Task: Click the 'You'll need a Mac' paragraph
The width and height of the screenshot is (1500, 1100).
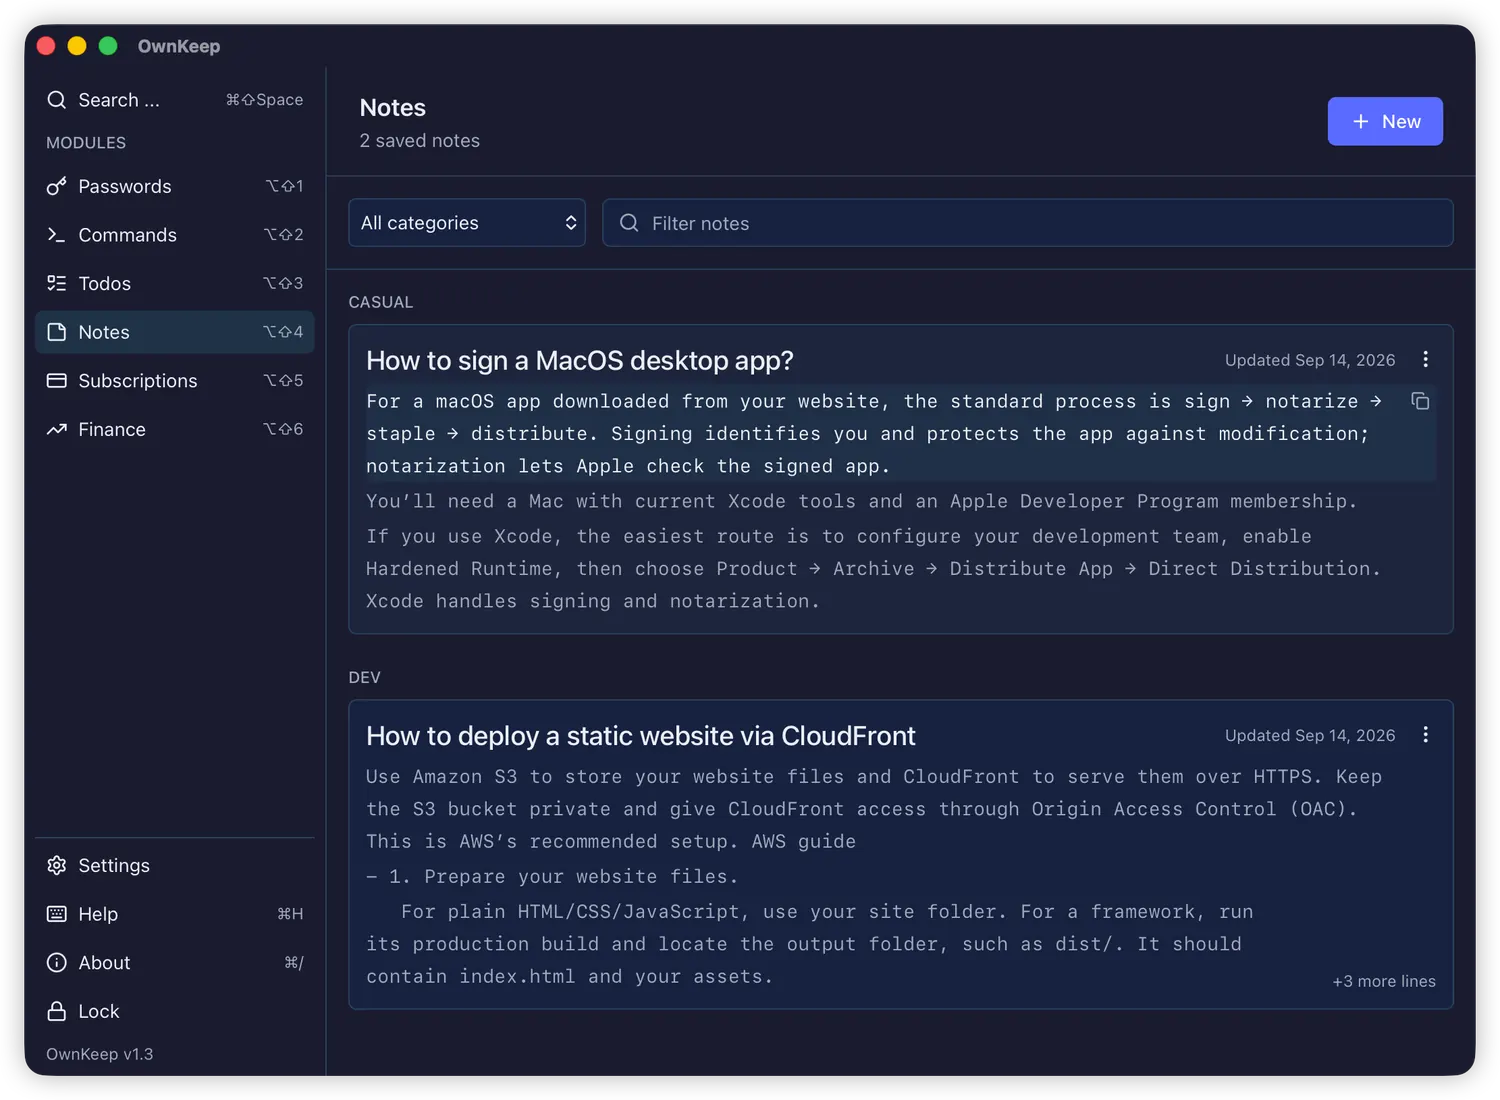Action: tap(861, 501)
